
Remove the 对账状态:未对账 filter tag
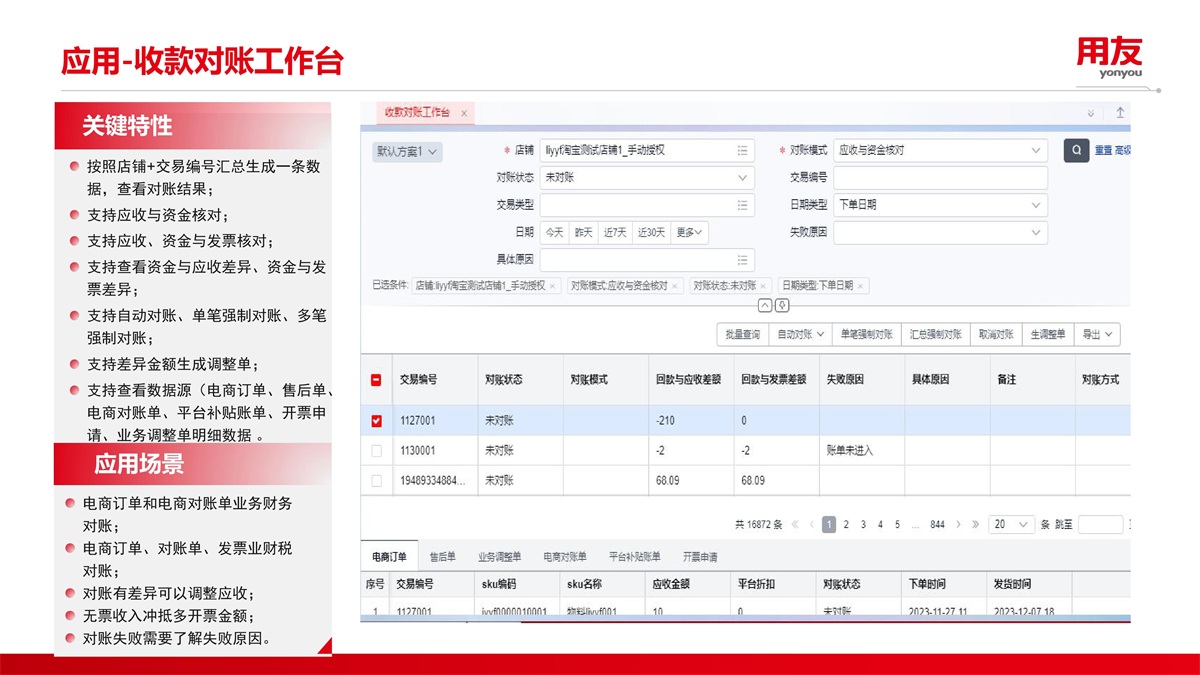[x=764, y=286]
